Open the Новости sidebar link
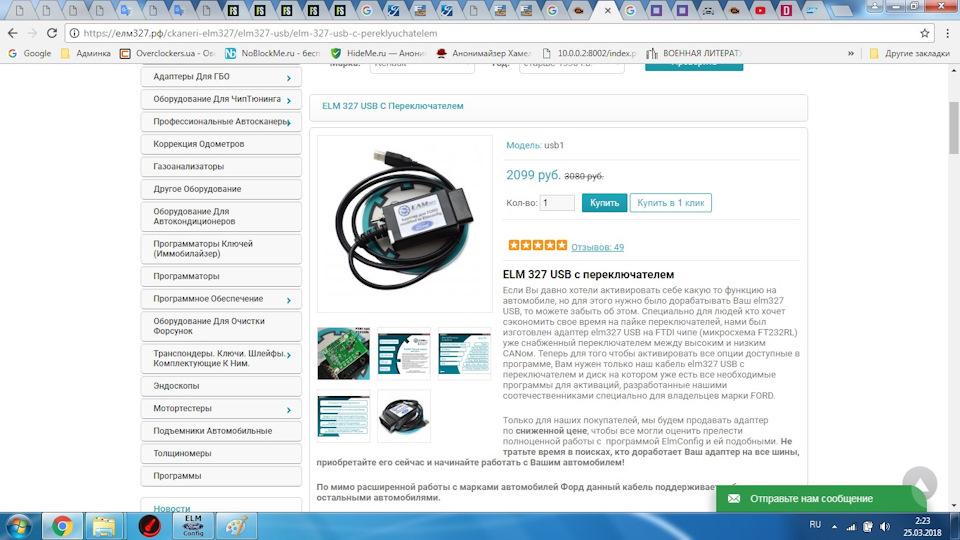 tap(171, 508)
